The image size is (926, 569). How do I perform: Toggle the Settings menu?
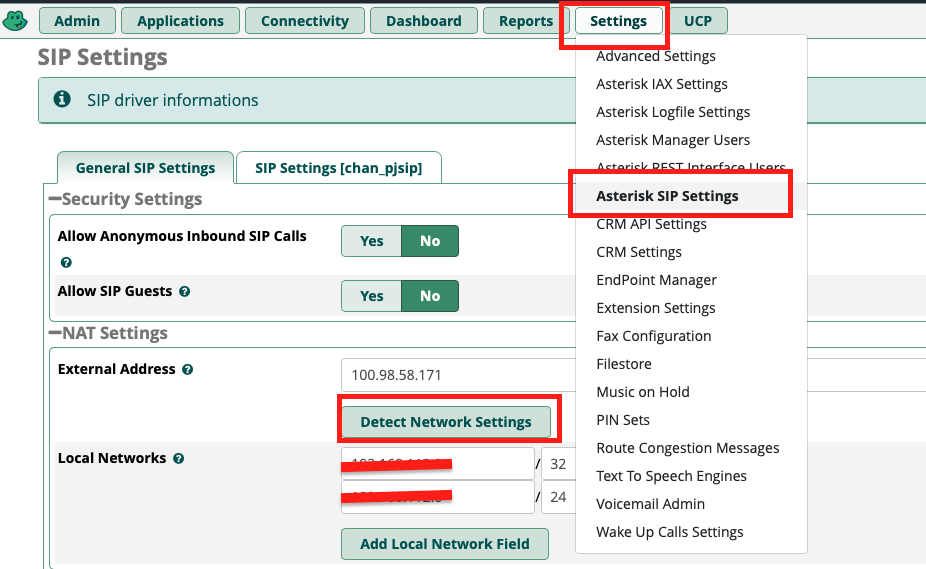click(x=618, y=21)
